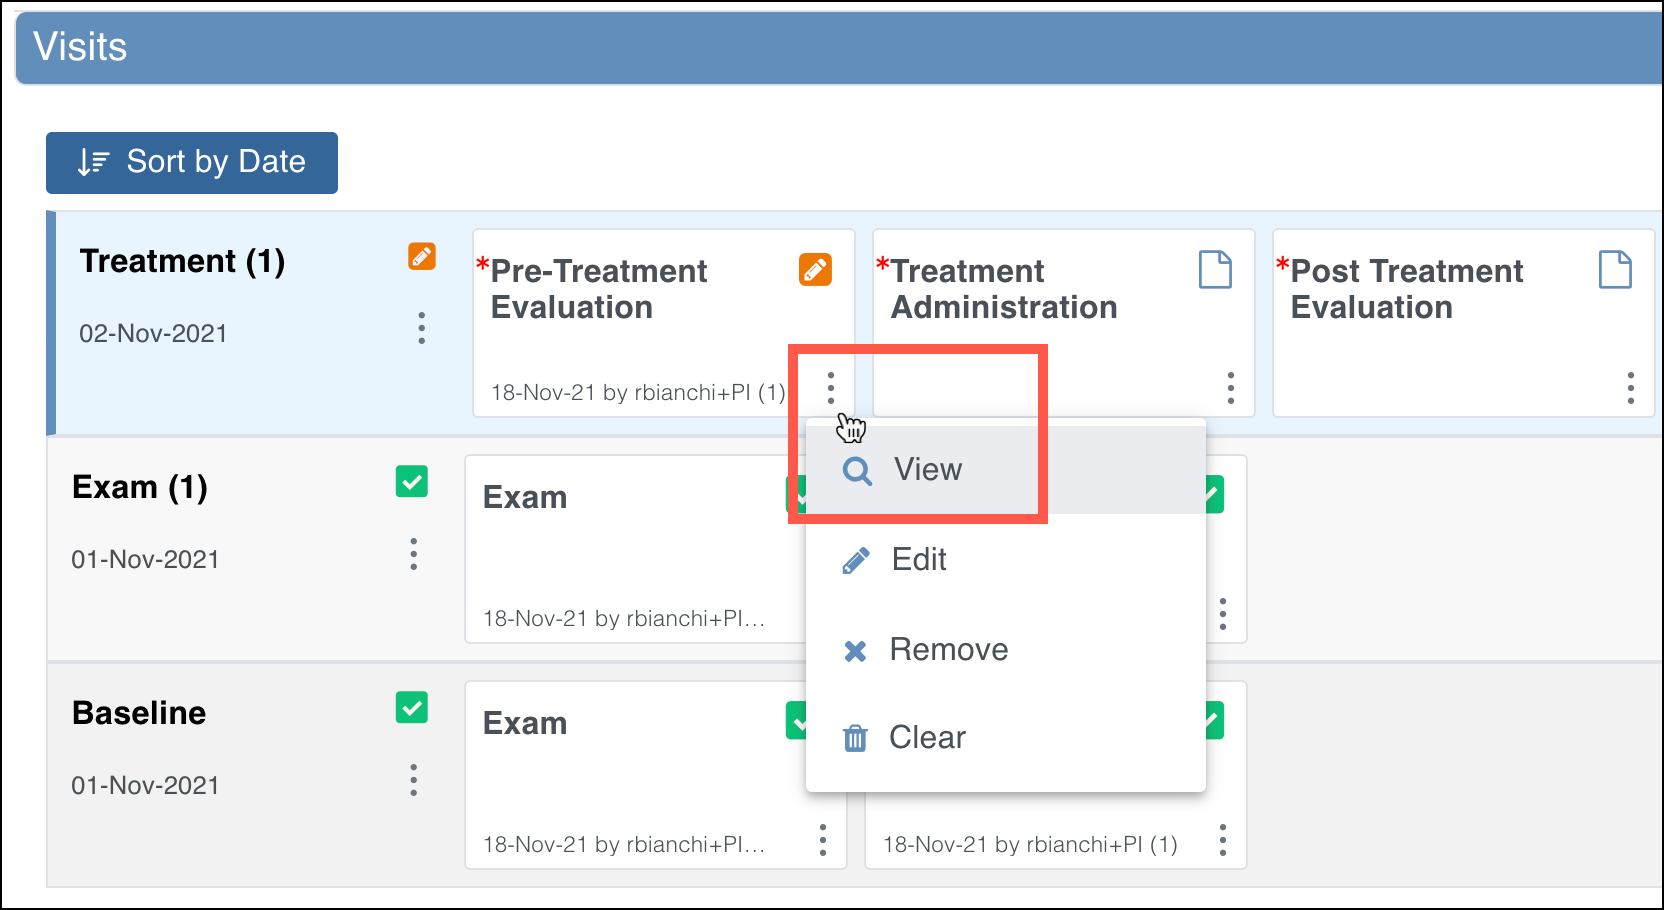Viewport: 1664px width, 910px height.
Task: Click the green checkmark on the Baseline visit
Action: [x=412, y=708]
